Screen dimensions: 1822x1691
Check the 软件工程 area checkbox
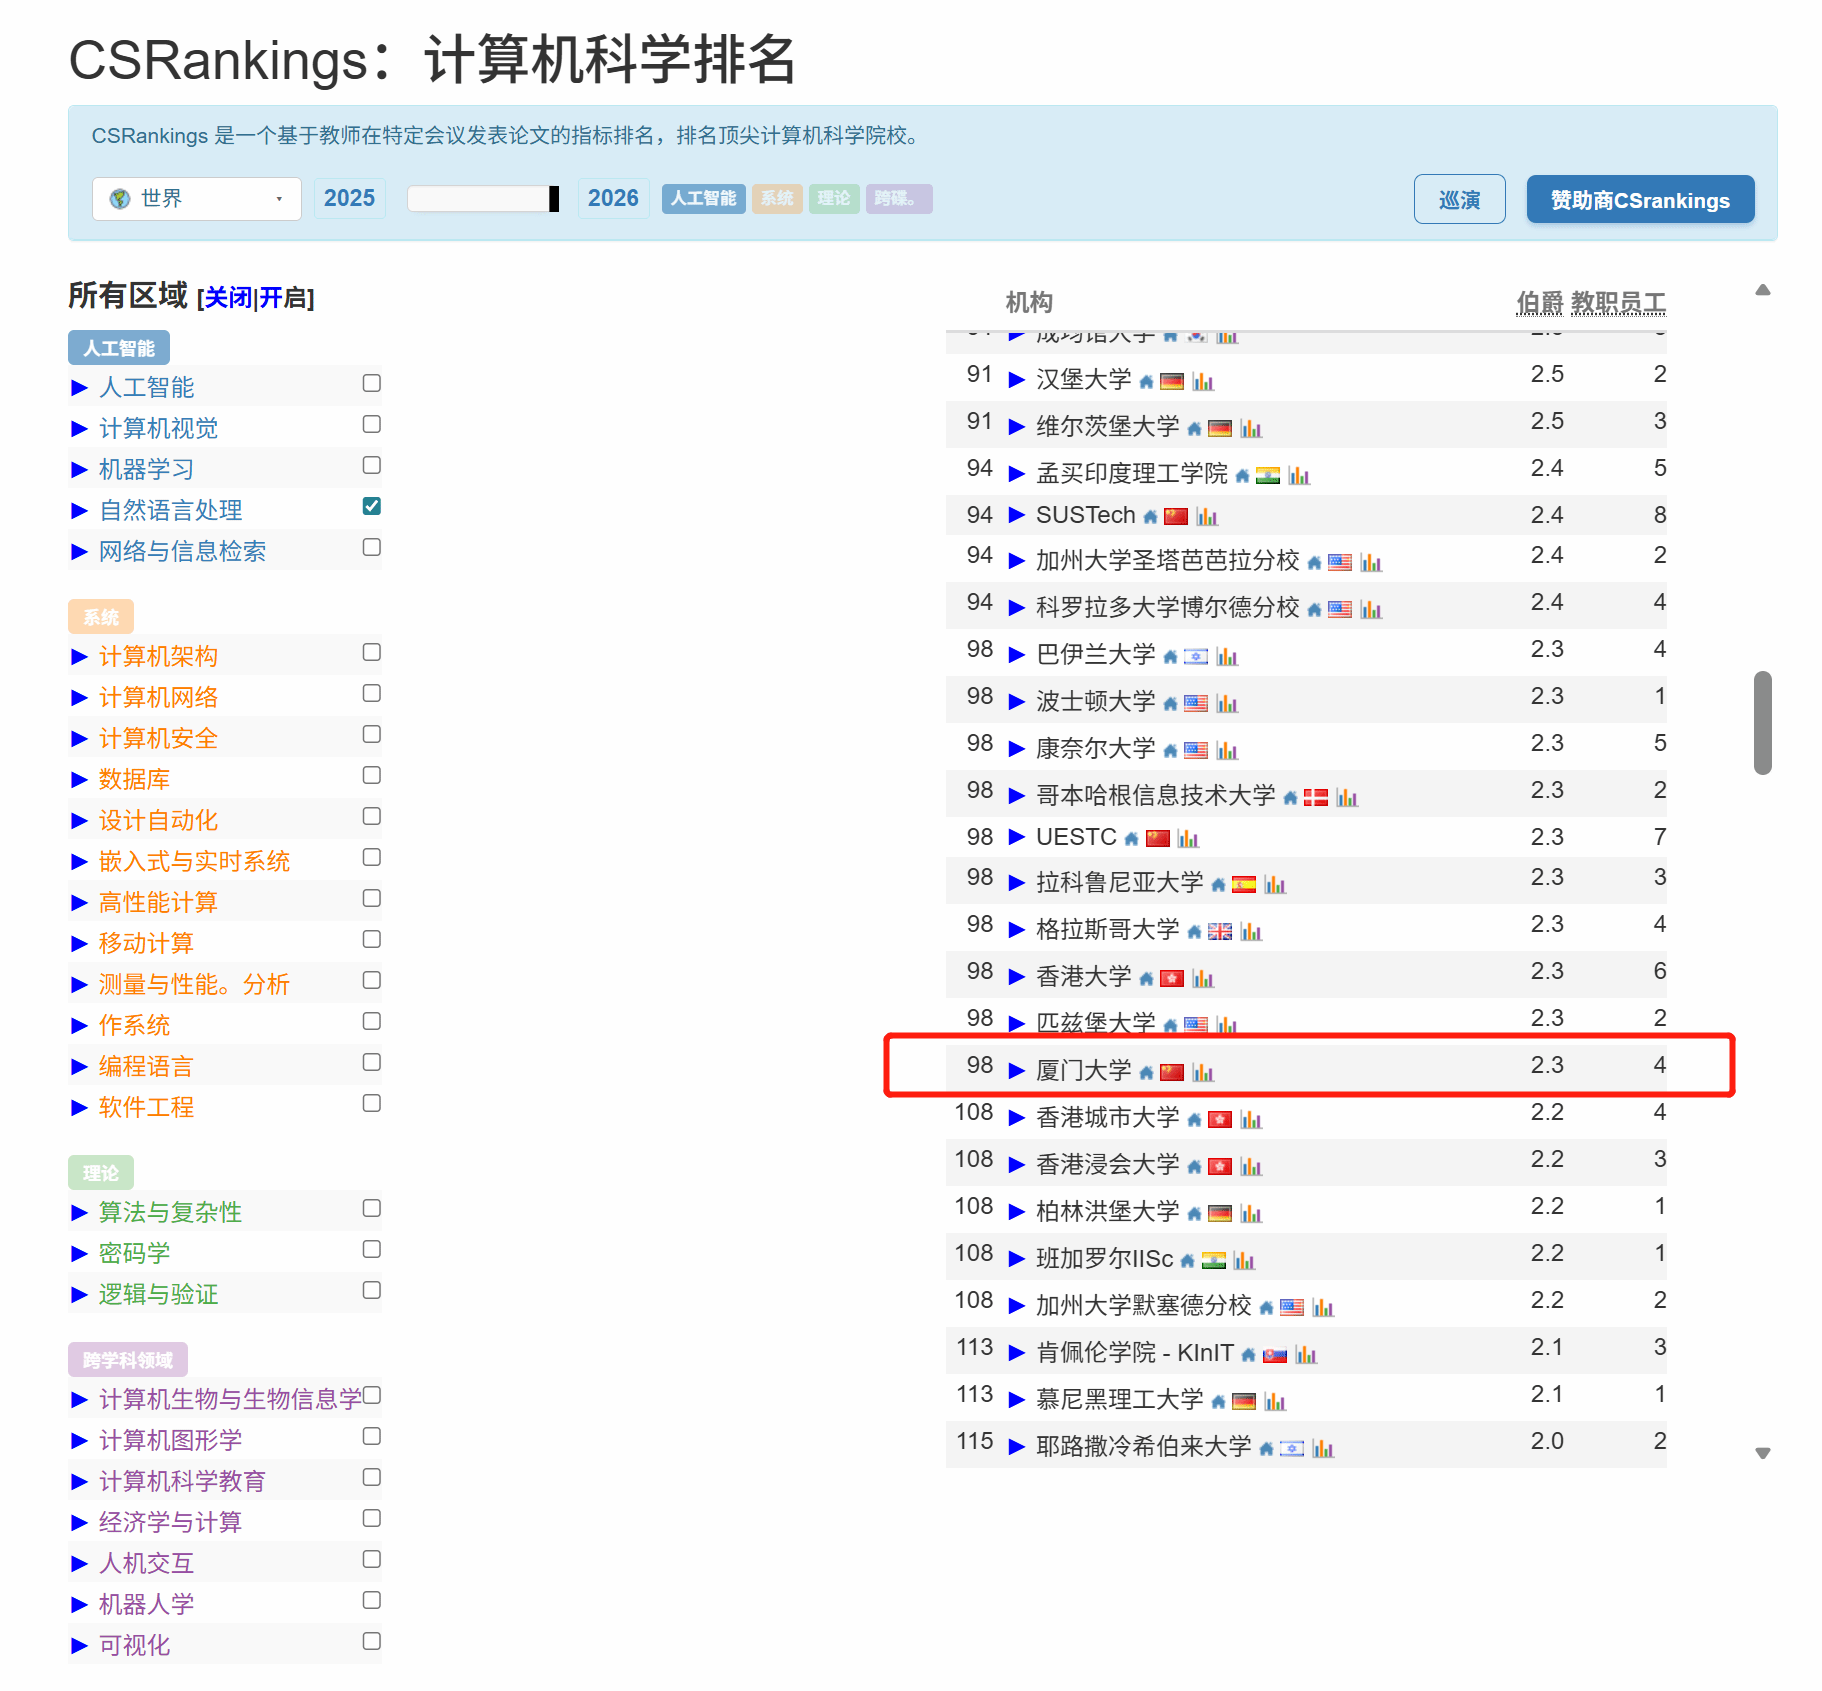tap(371, 1103)
